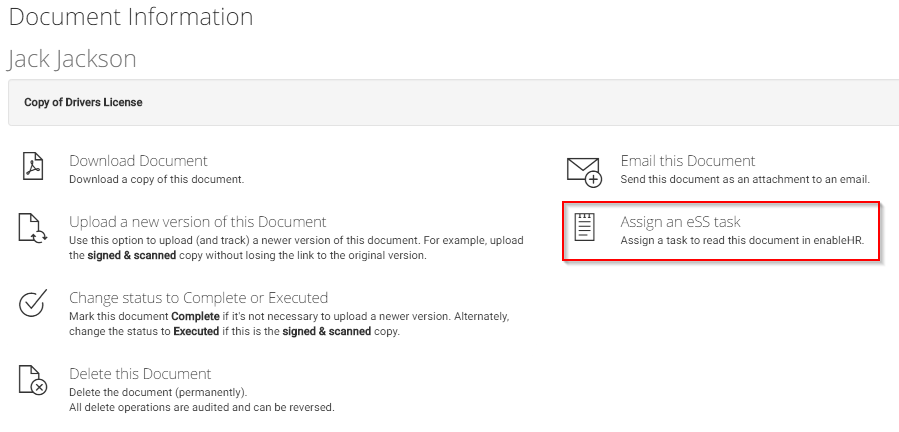
Task: Click the 'Assign an eSS task' title
Action: (680, 221)
